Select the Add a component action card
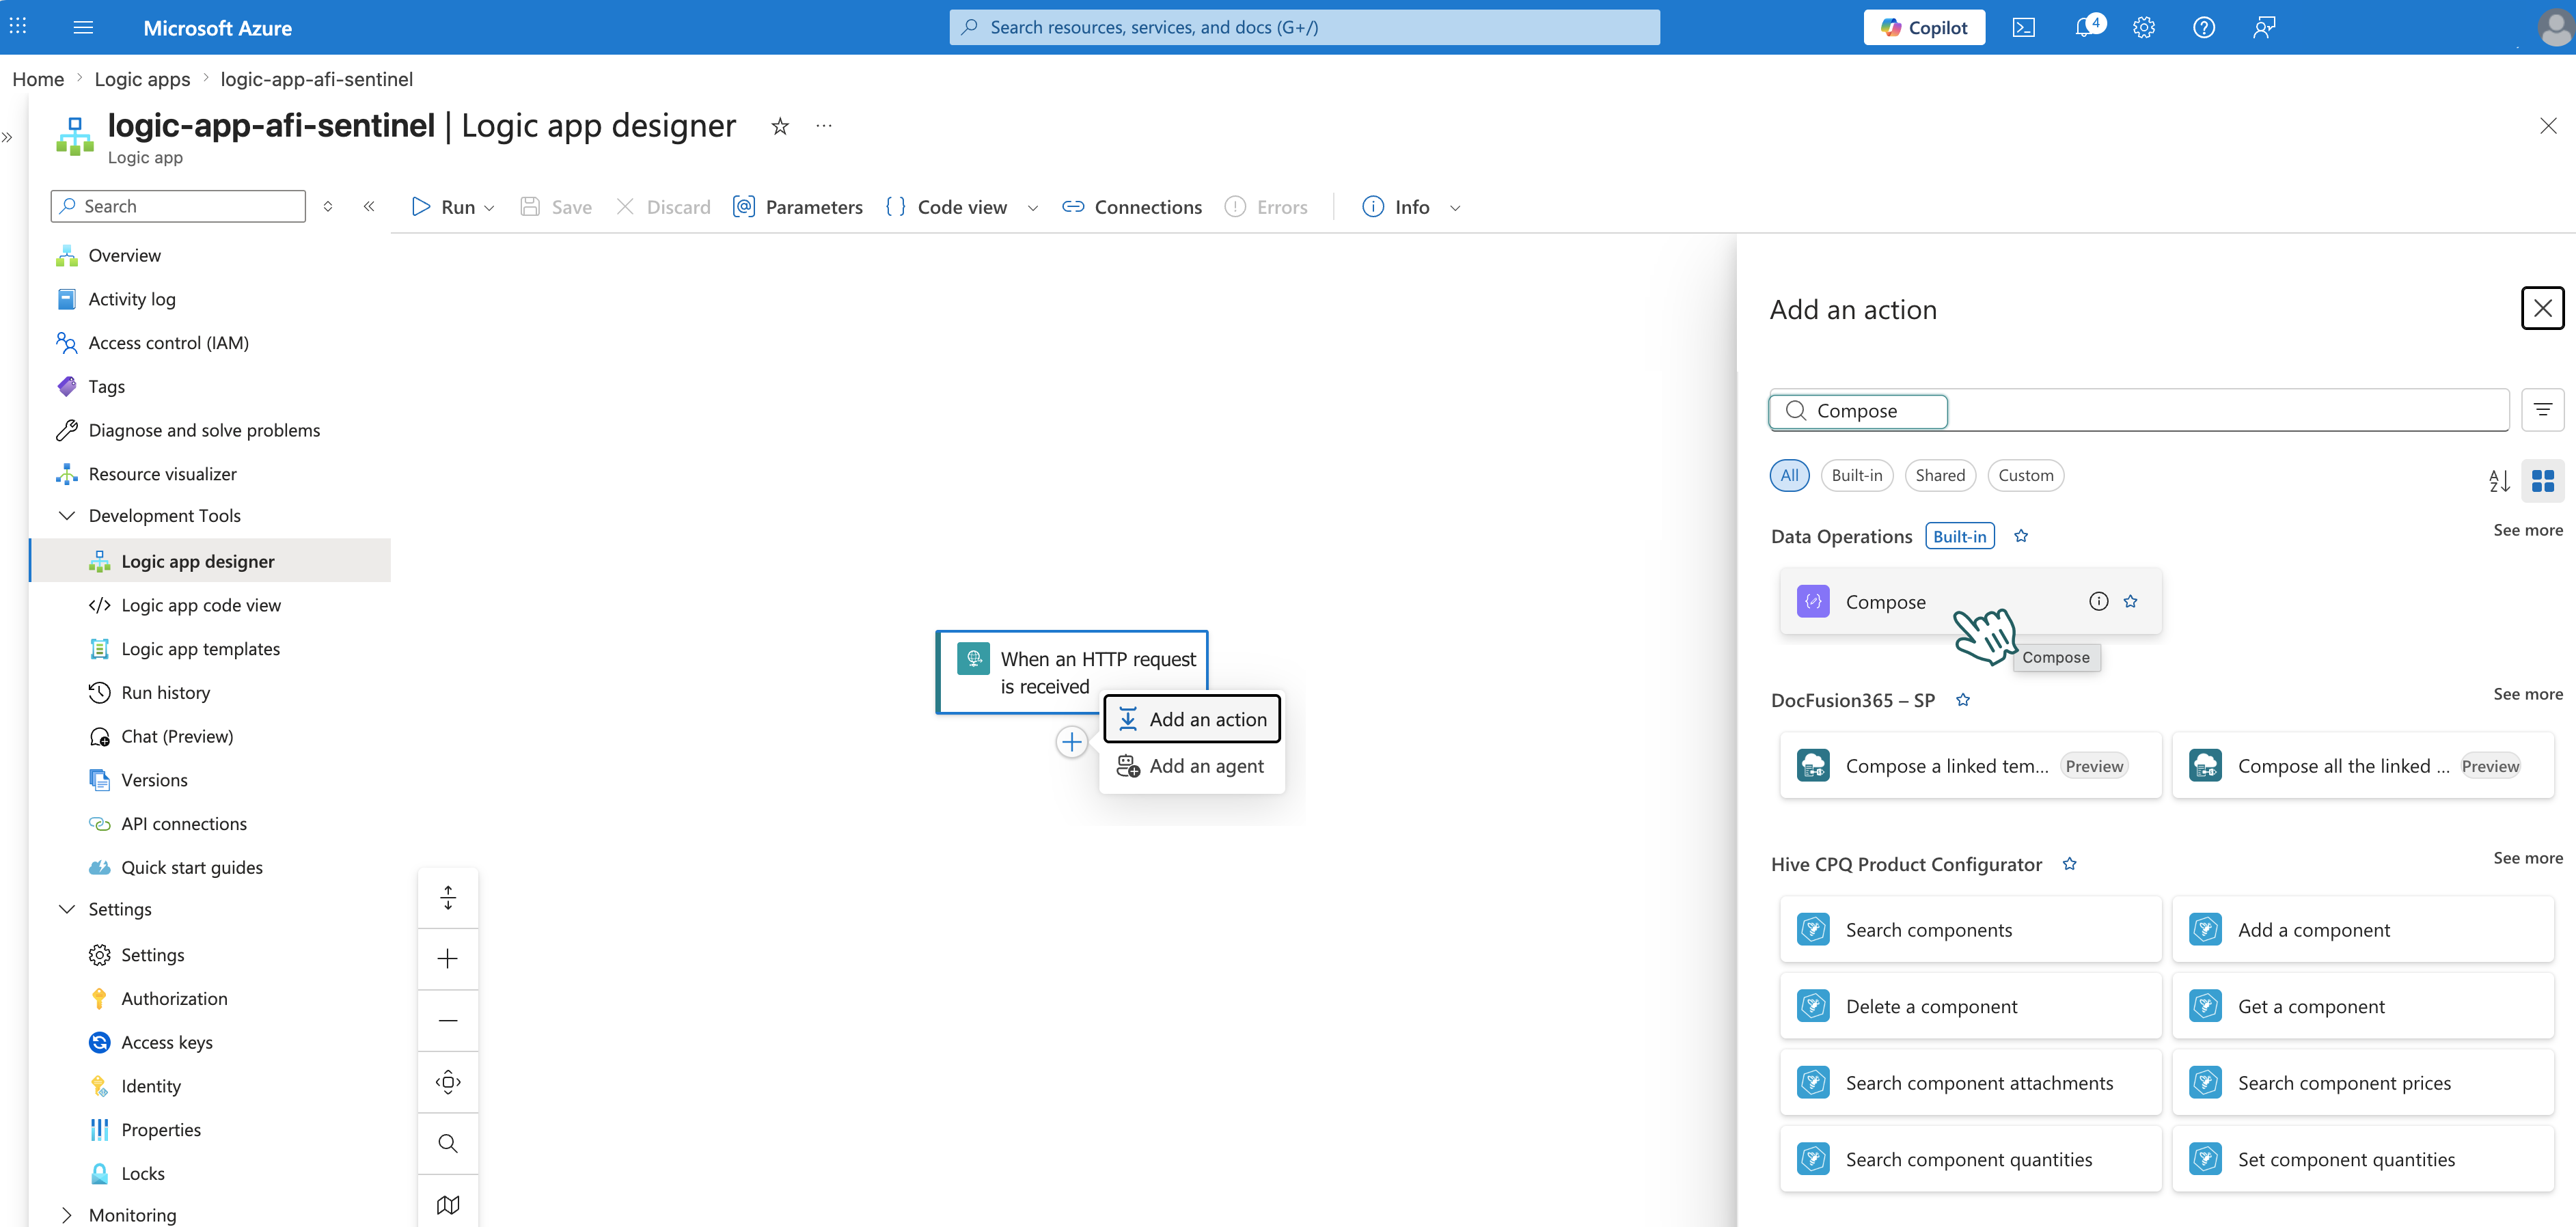 pyautogui.click(x=2362, y=929)
